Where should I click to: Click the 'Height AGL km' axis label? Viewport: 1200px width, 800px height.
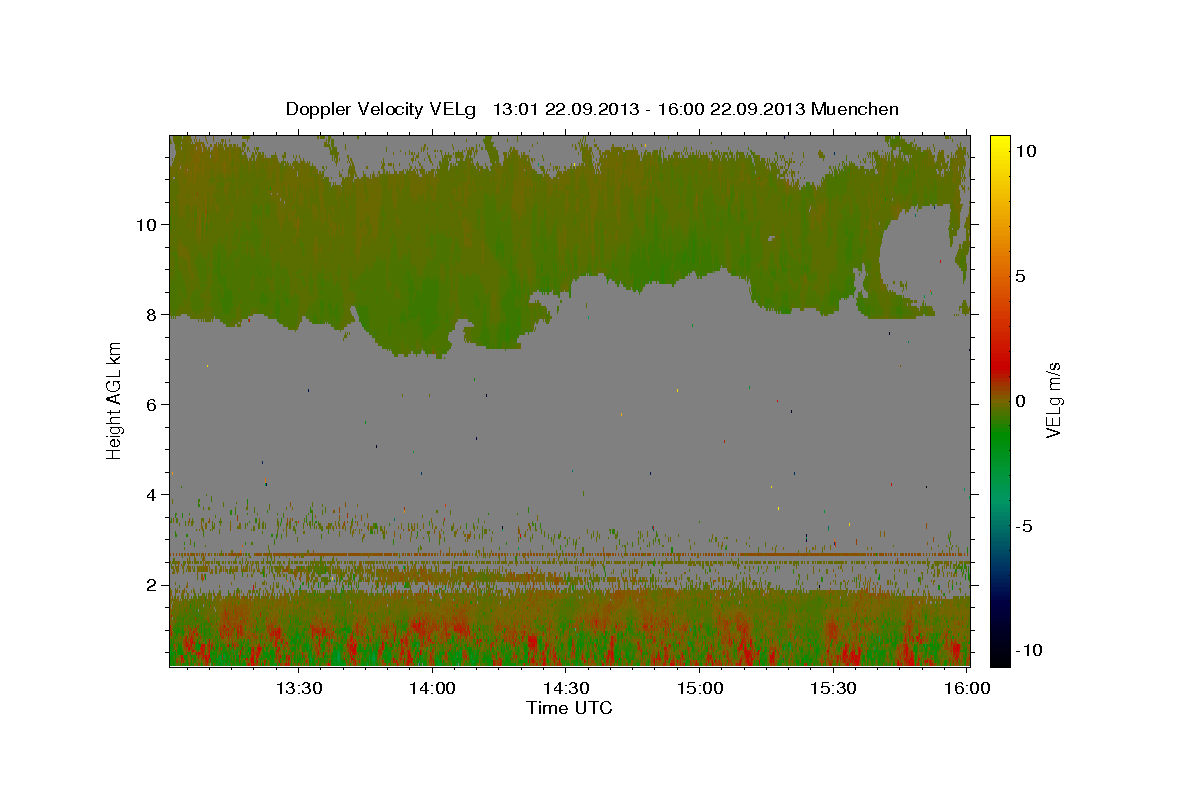point(115,400)
